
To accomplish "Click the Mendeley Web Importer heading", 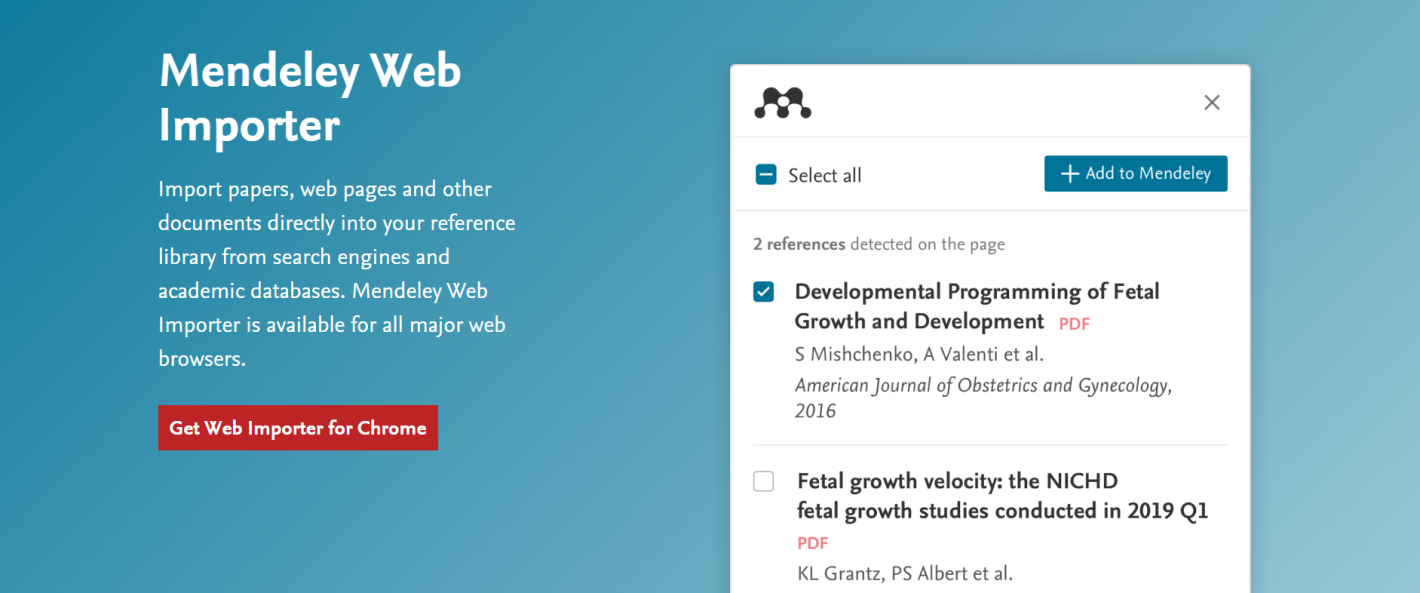I will click(x=309, y=98).
